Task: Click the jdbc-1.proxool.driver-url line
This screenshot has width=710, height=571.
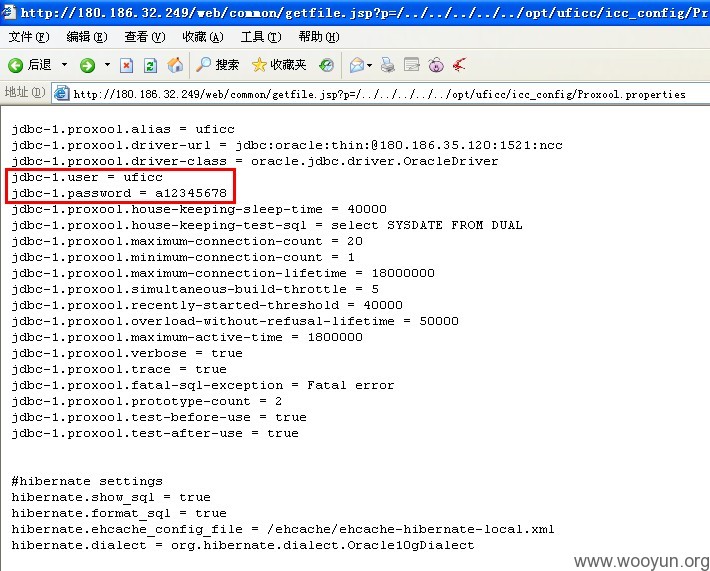Action: point(287,145)
